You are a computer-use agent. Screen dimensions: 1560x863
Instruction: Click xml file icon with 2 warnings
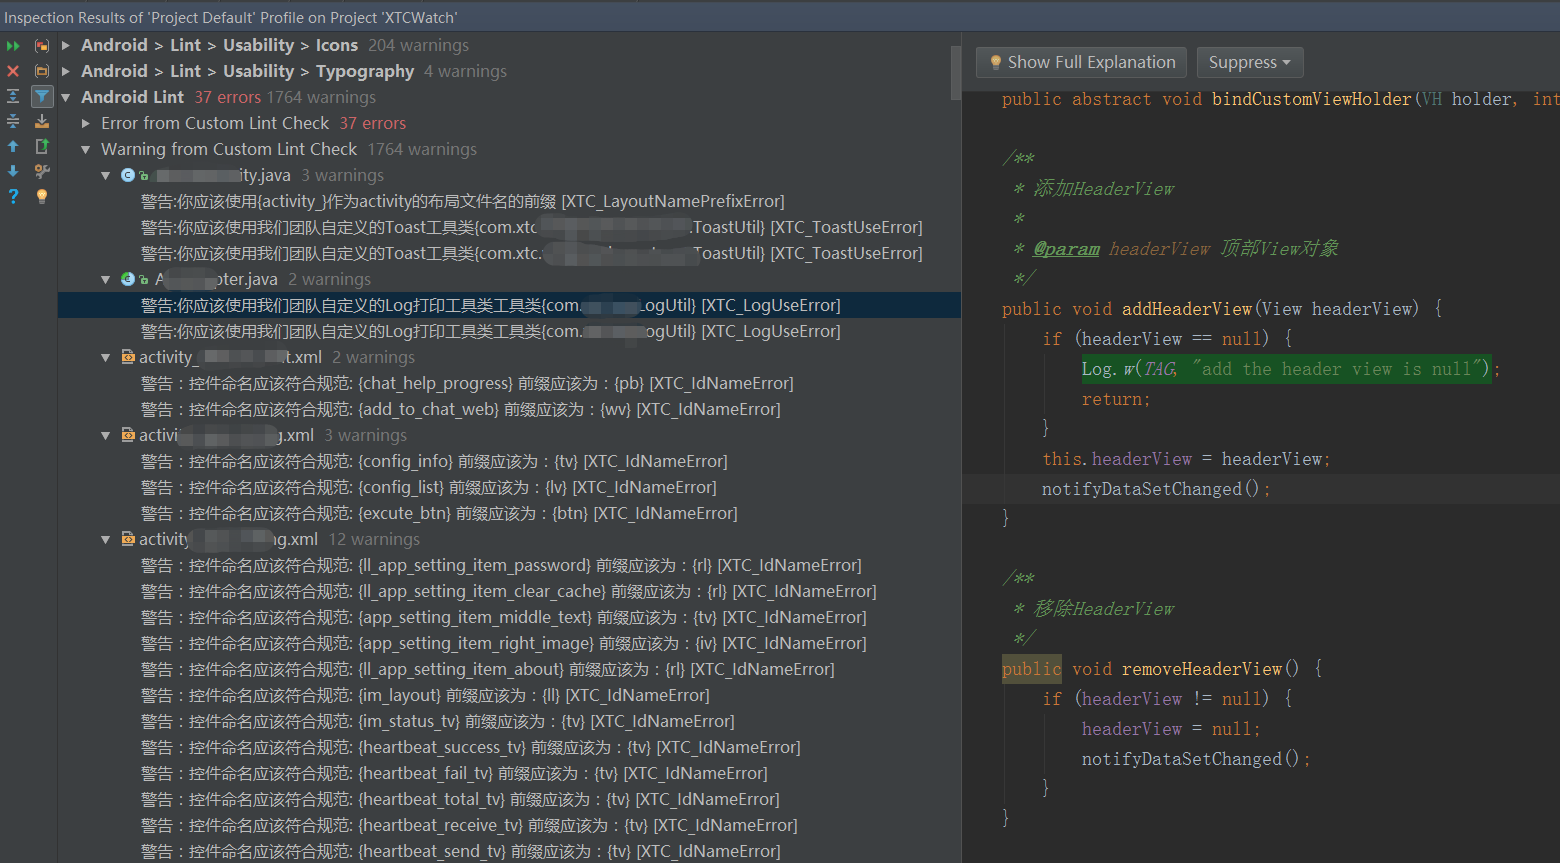[128, 357]
